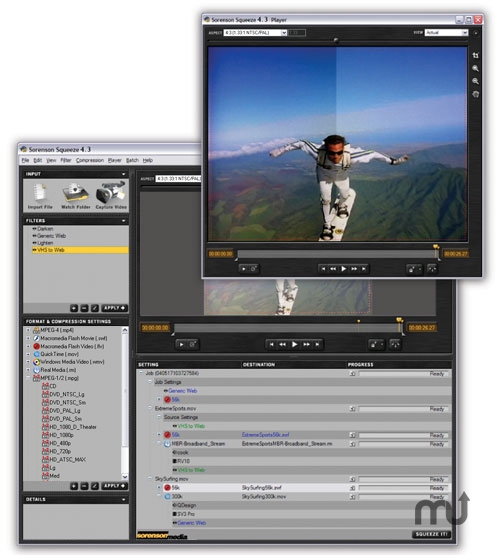The height and width of the screenshot is (555, 500).
Task: Skip to end in main window transport
Action: tap(317, 344)
